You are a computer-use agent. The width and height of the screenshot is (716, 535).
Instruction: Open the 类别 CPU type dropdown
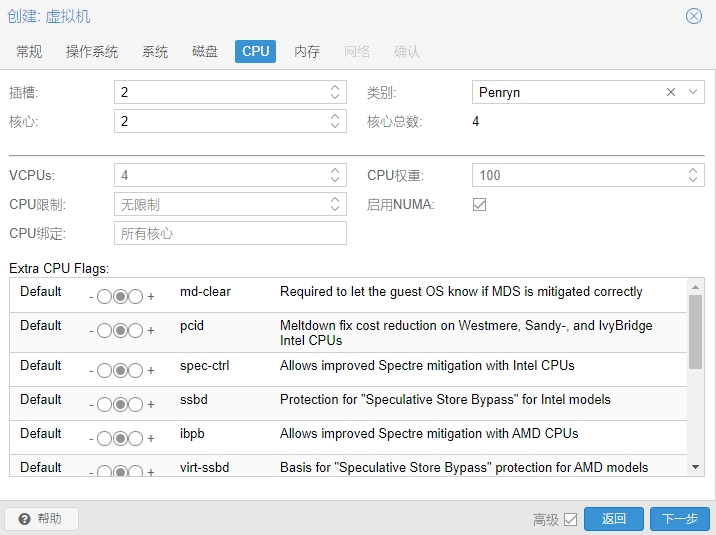pos(693,92)
